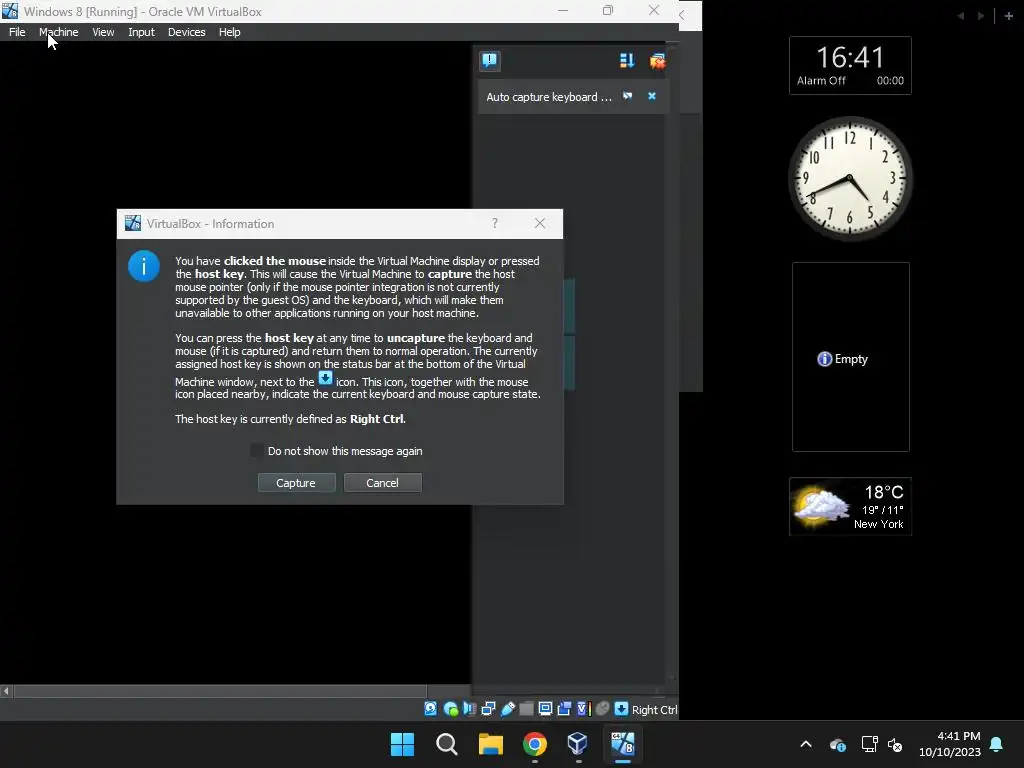1024x768 pixels.
Task: Delete finished notifications icon
Action: pyautogui.click(x=658, y=61)
